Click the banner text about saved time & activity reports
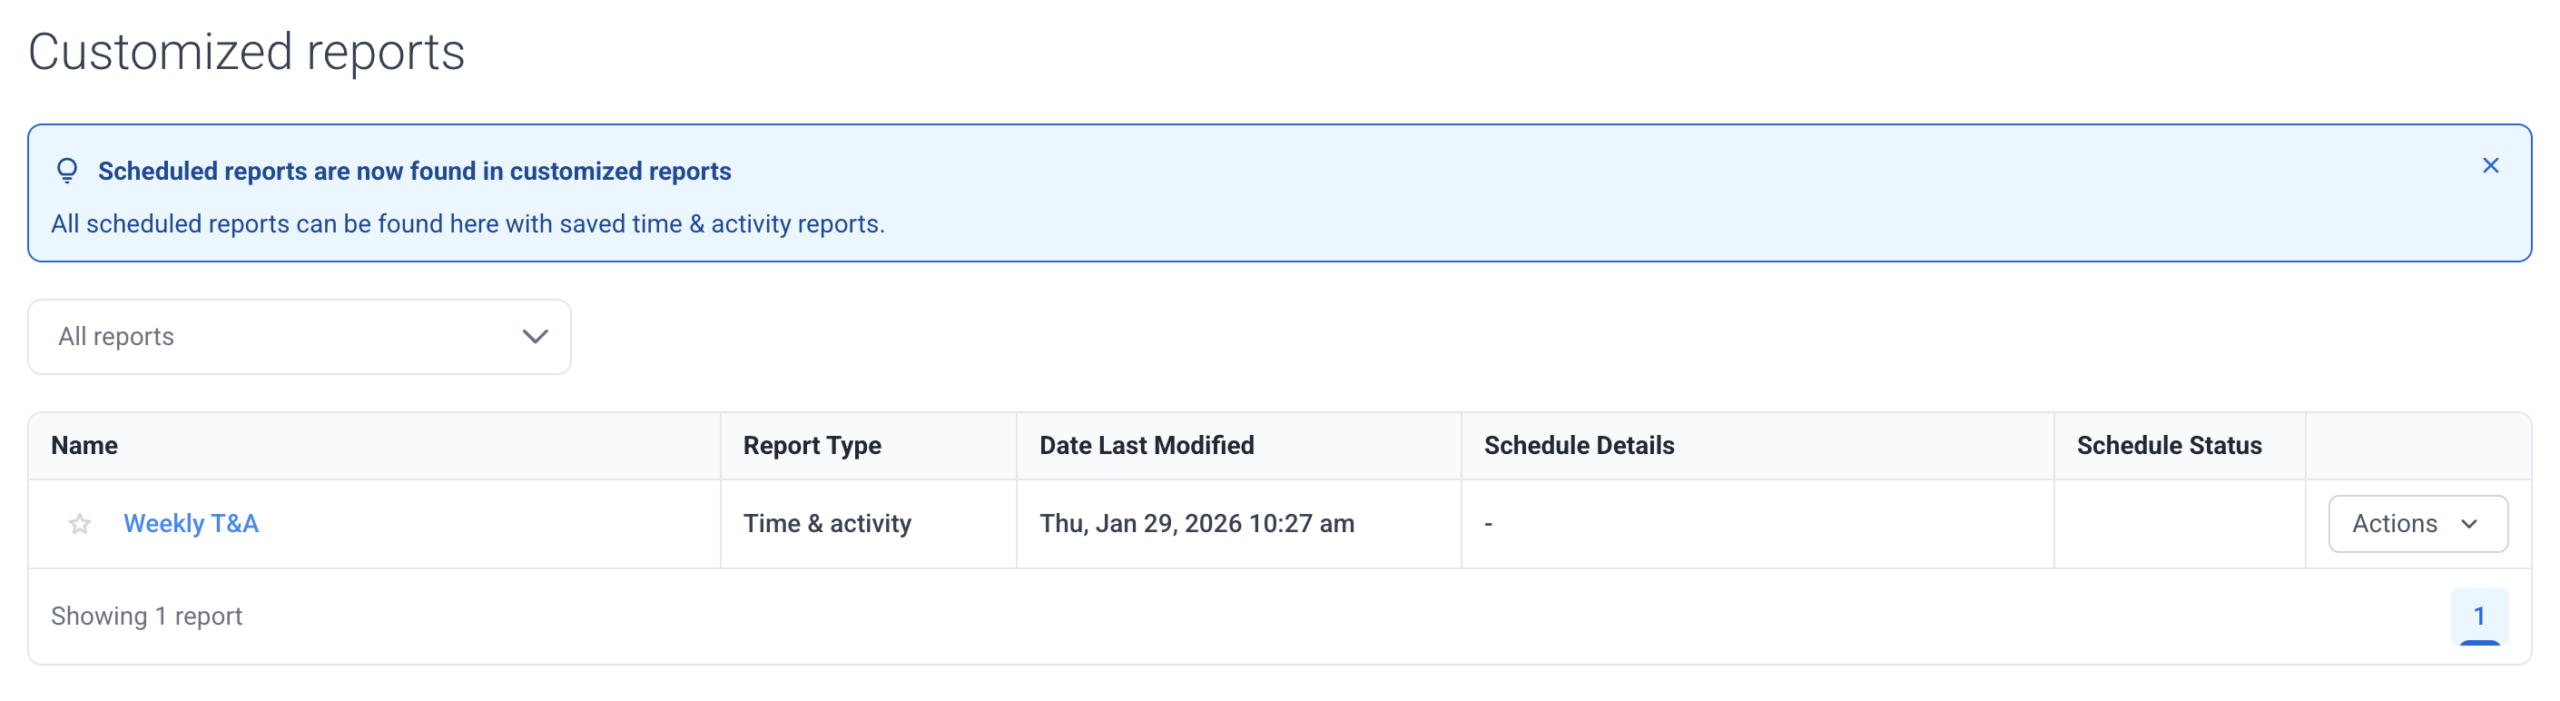2560x701 pixels. point(467,224)
